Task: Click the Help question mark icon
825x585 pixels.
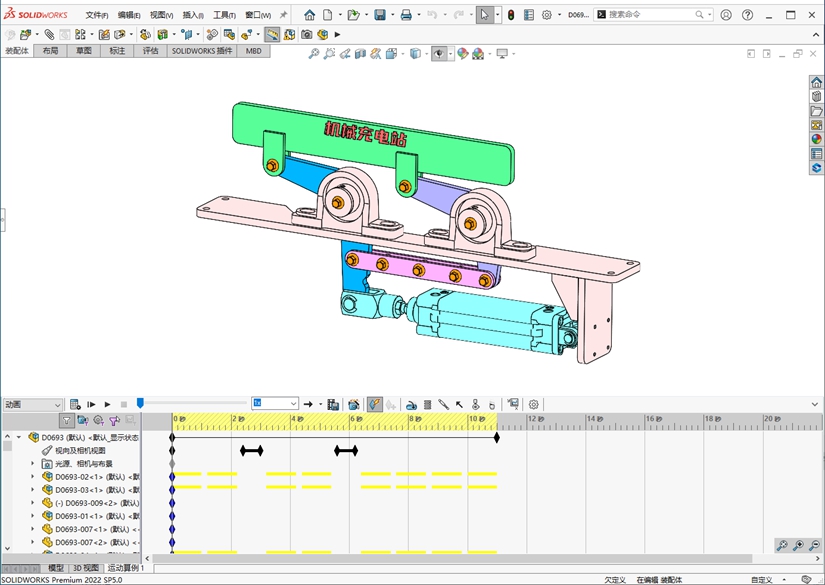Action: [x=747, y=15]
